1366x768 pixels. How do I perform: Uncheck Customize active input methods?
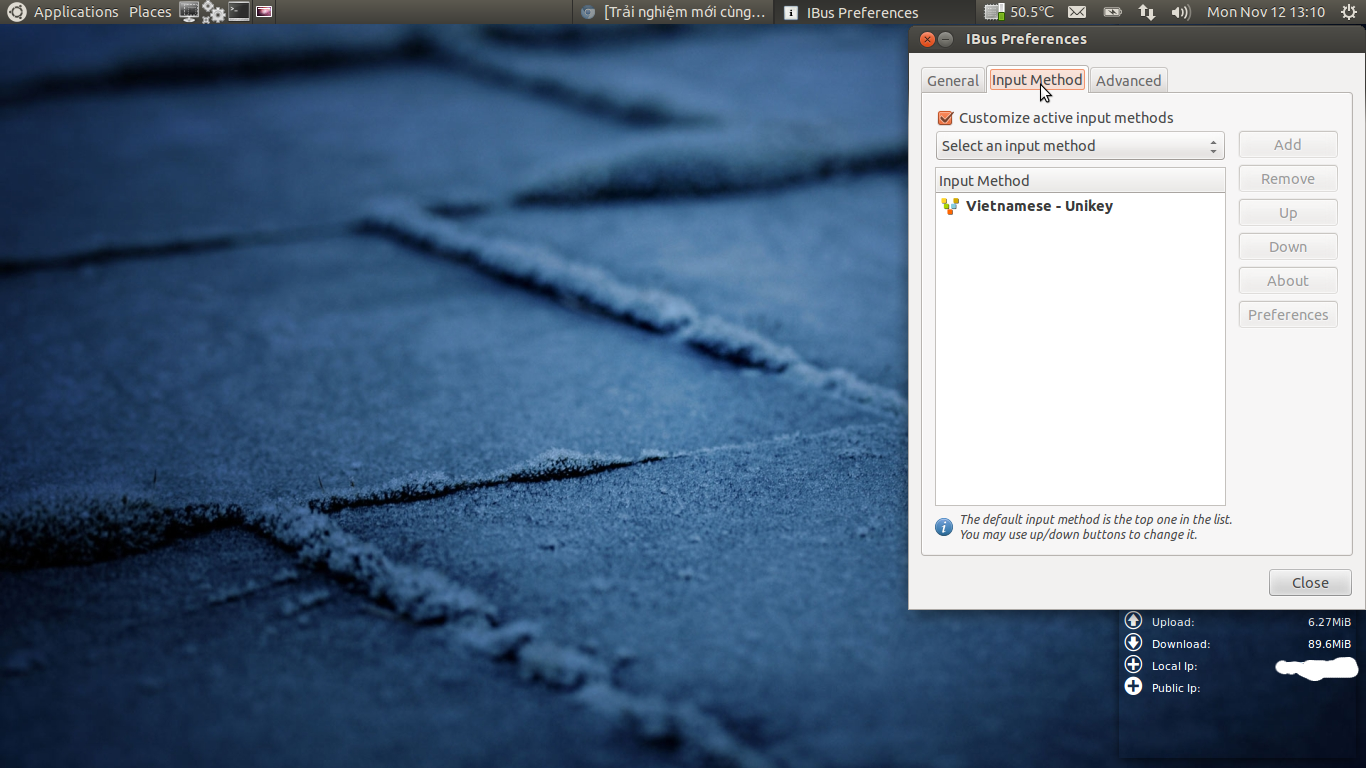[945, 118]
